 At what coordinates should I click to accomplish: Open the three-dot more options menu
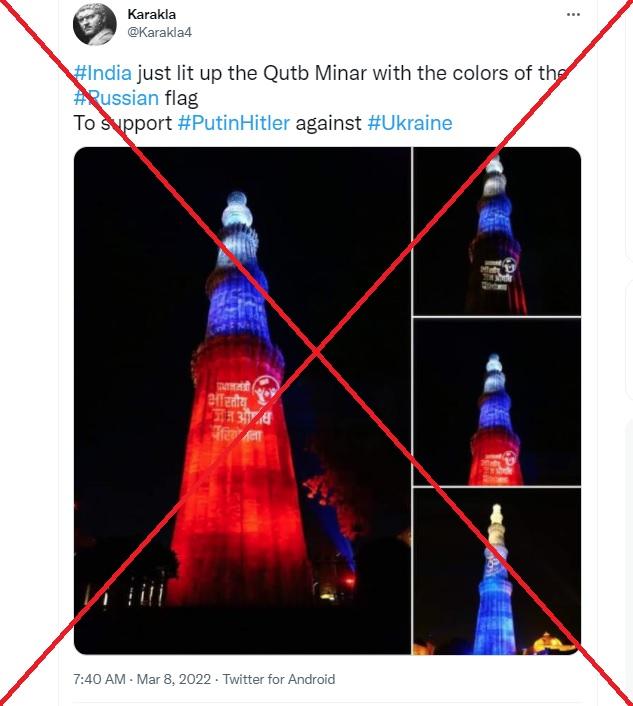(x=573, y=15)
